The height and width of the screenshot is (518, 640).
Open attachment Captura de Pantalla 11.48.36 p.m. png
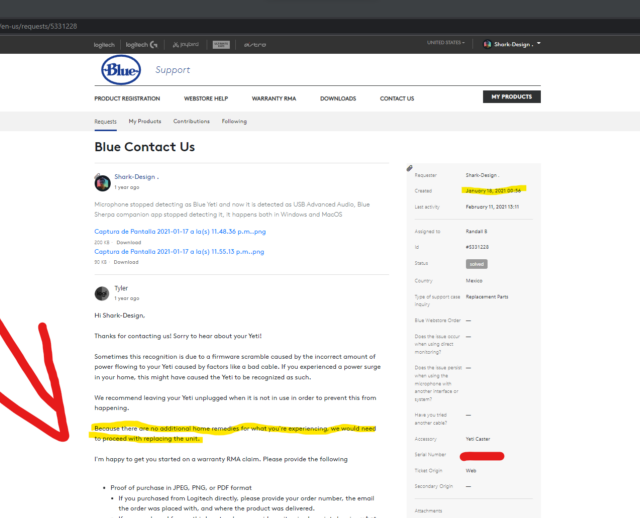coord(180,231)
